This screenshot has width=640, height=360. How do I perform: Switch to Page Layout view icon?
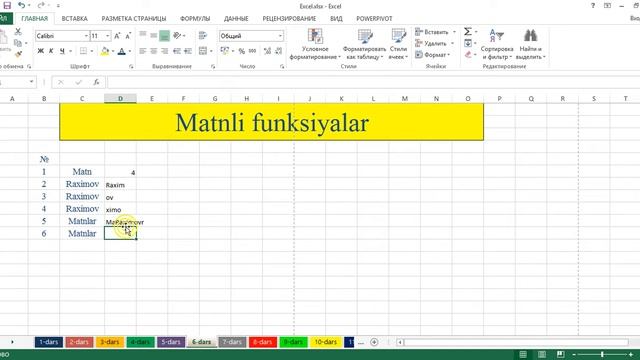tap(542, 354)
